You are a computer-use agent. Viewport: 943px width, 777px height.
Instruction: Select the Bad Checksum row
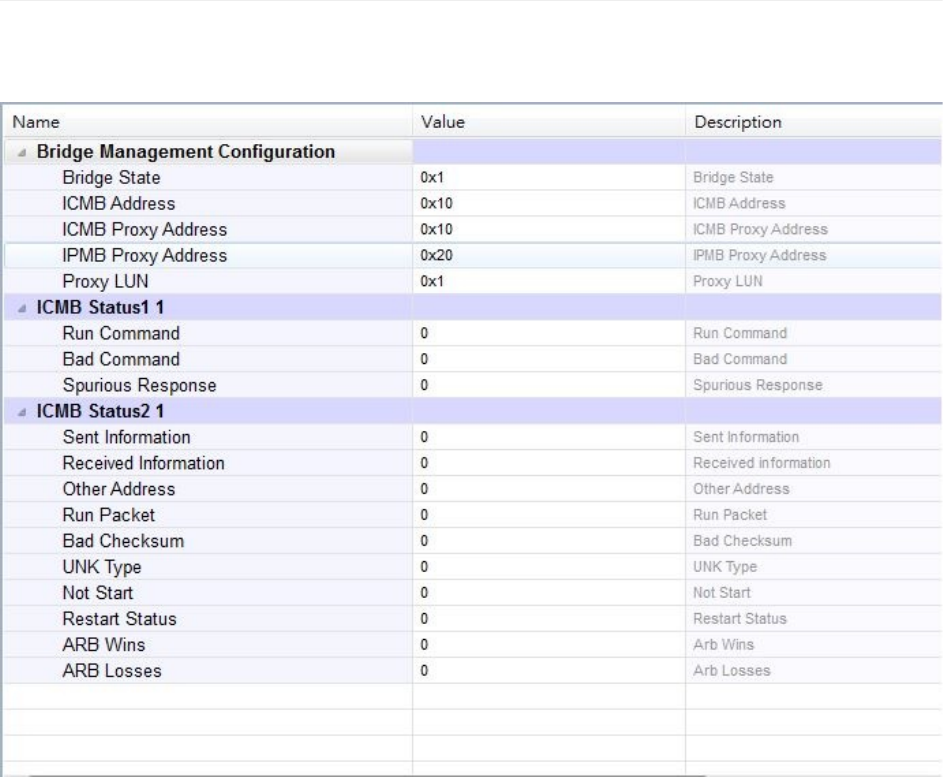point(473,541)
